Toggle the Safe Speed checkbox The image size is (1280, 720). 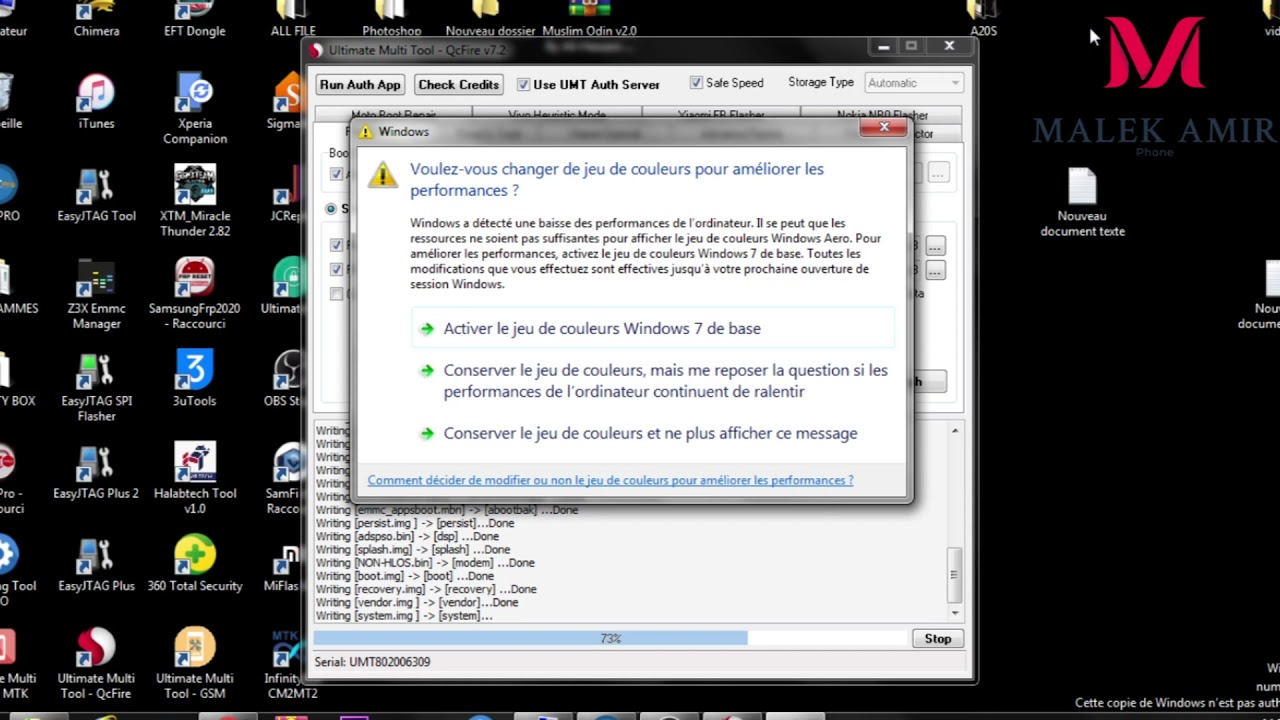point(696,83)
